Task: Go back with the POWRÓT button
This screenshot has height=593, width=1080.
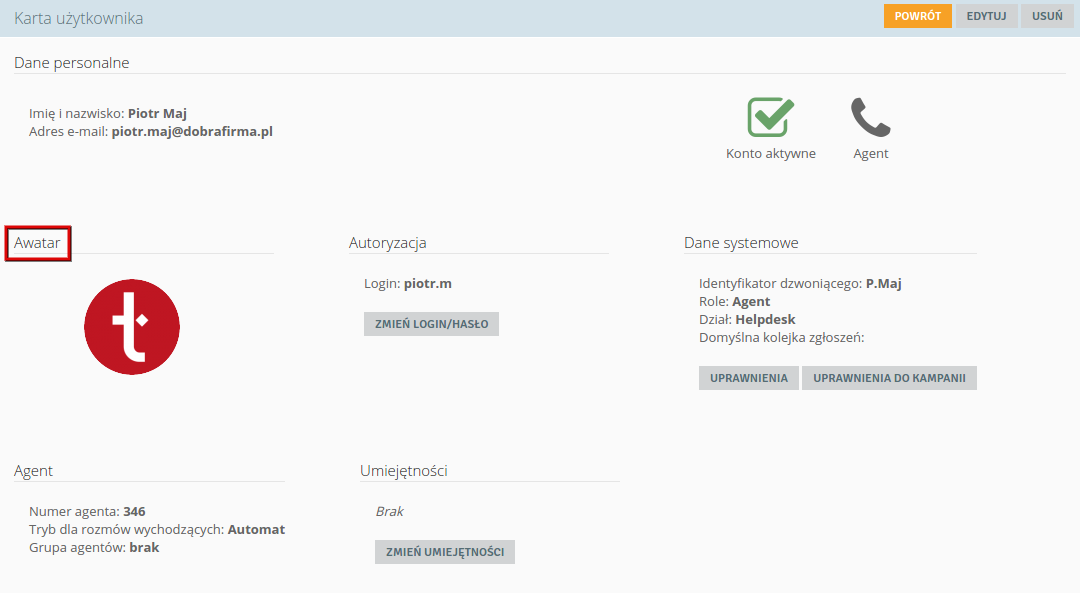Action: pos(917,16)
